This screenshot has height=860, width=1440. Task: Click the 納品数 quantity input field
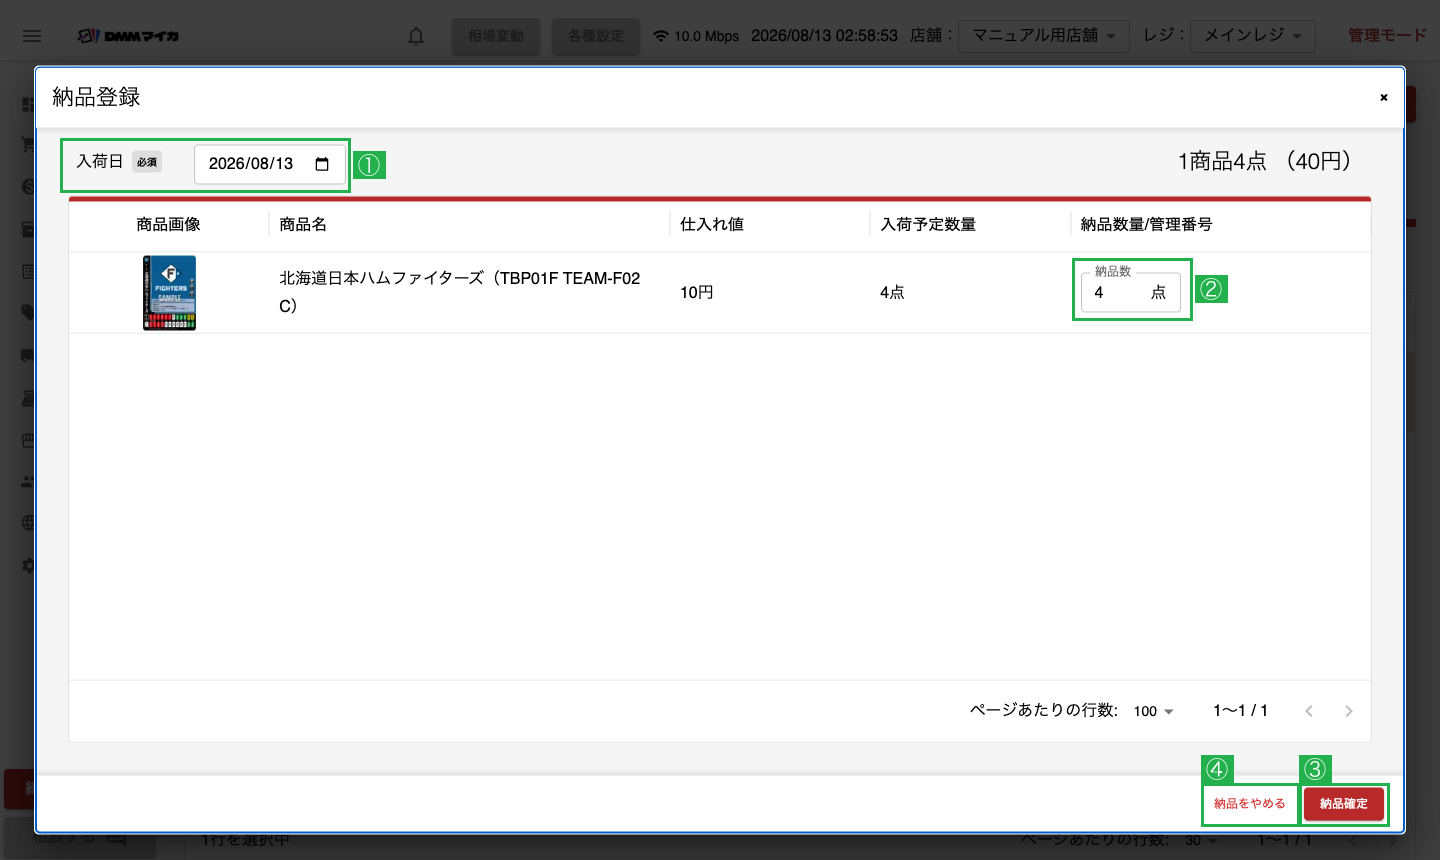coord(1131,292)
